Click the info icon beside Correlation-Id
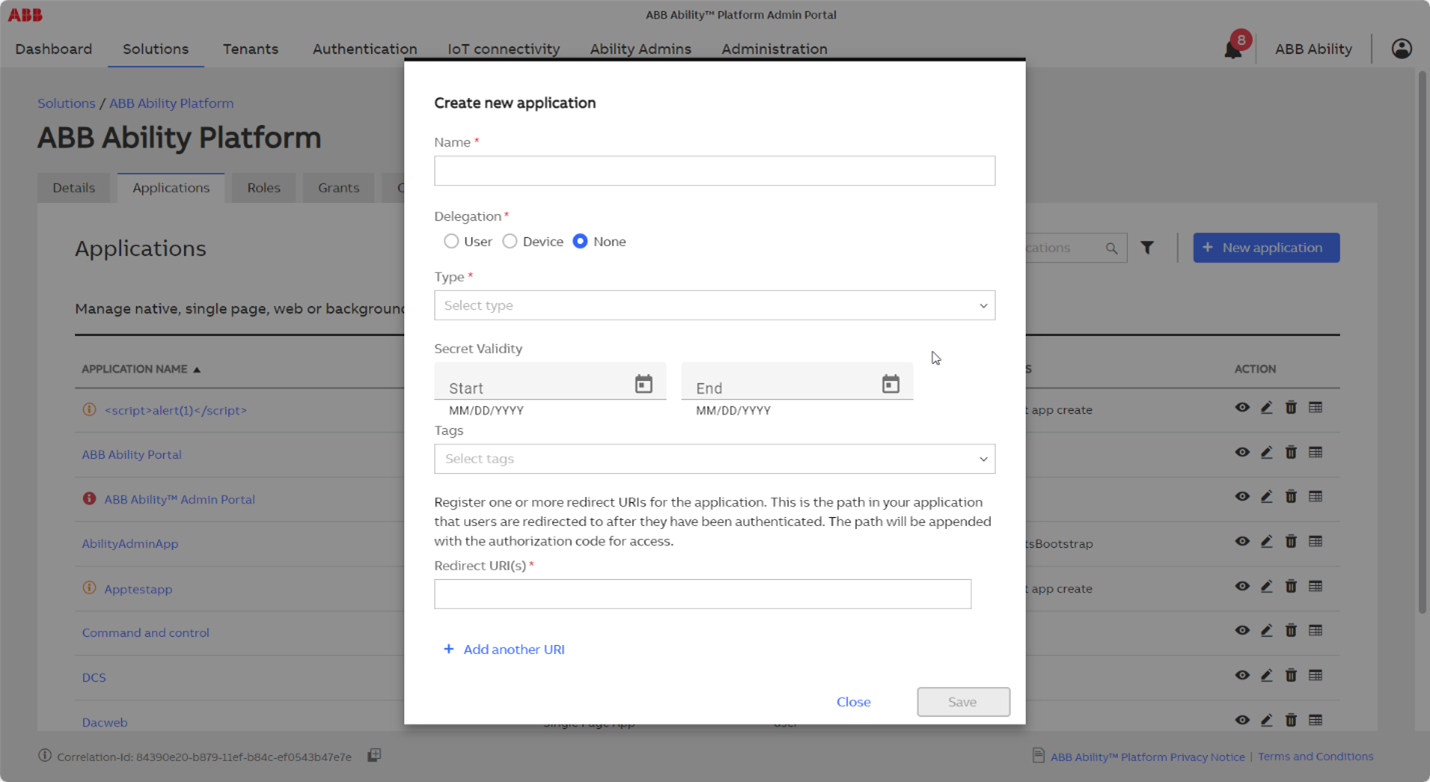 [45, 756]
